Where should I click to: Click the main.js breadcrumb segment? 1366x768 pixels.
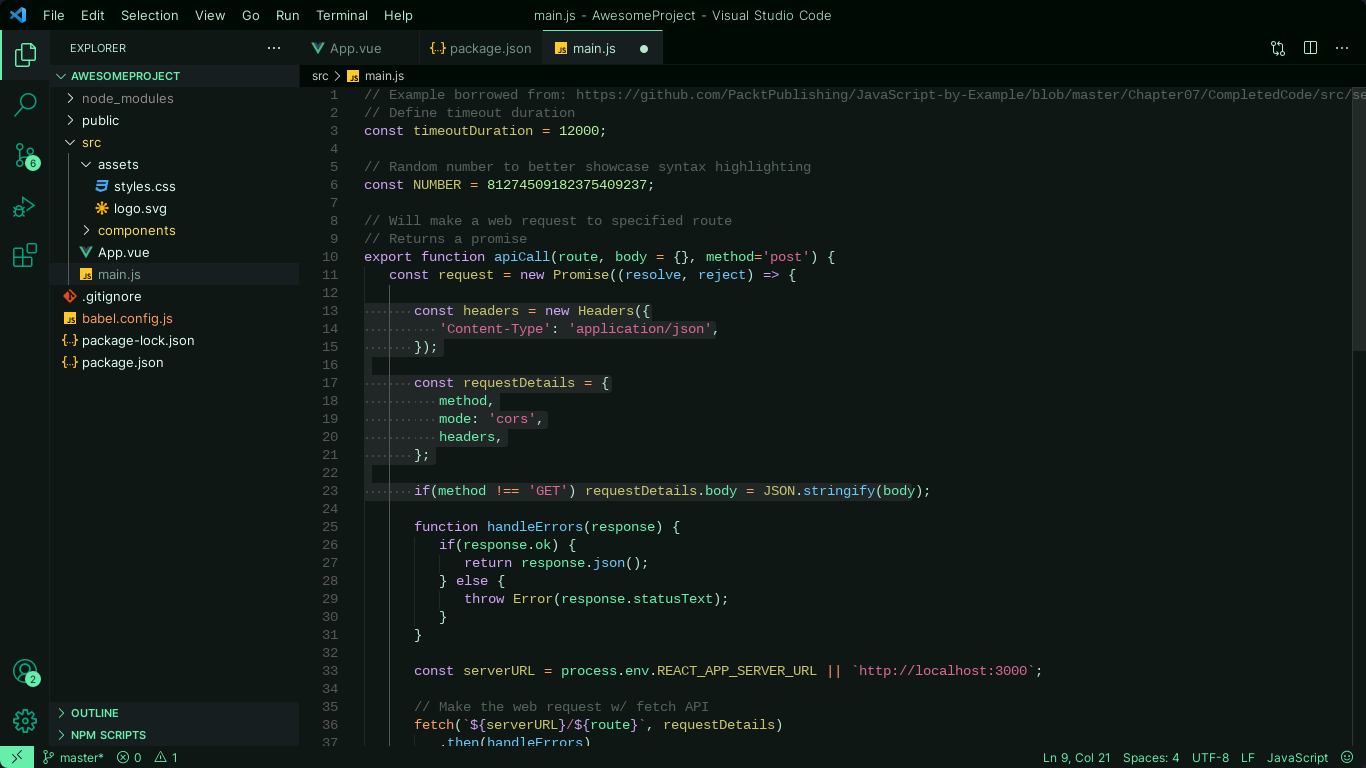(376, 76)
